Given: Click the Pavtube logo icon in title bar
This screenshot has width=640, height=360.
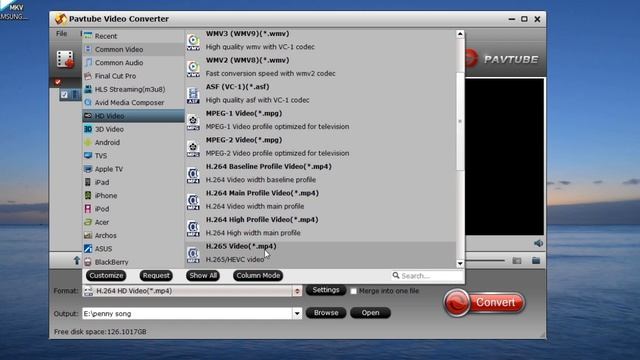Looking at the screenshot, I should click(x=61, y=19).
